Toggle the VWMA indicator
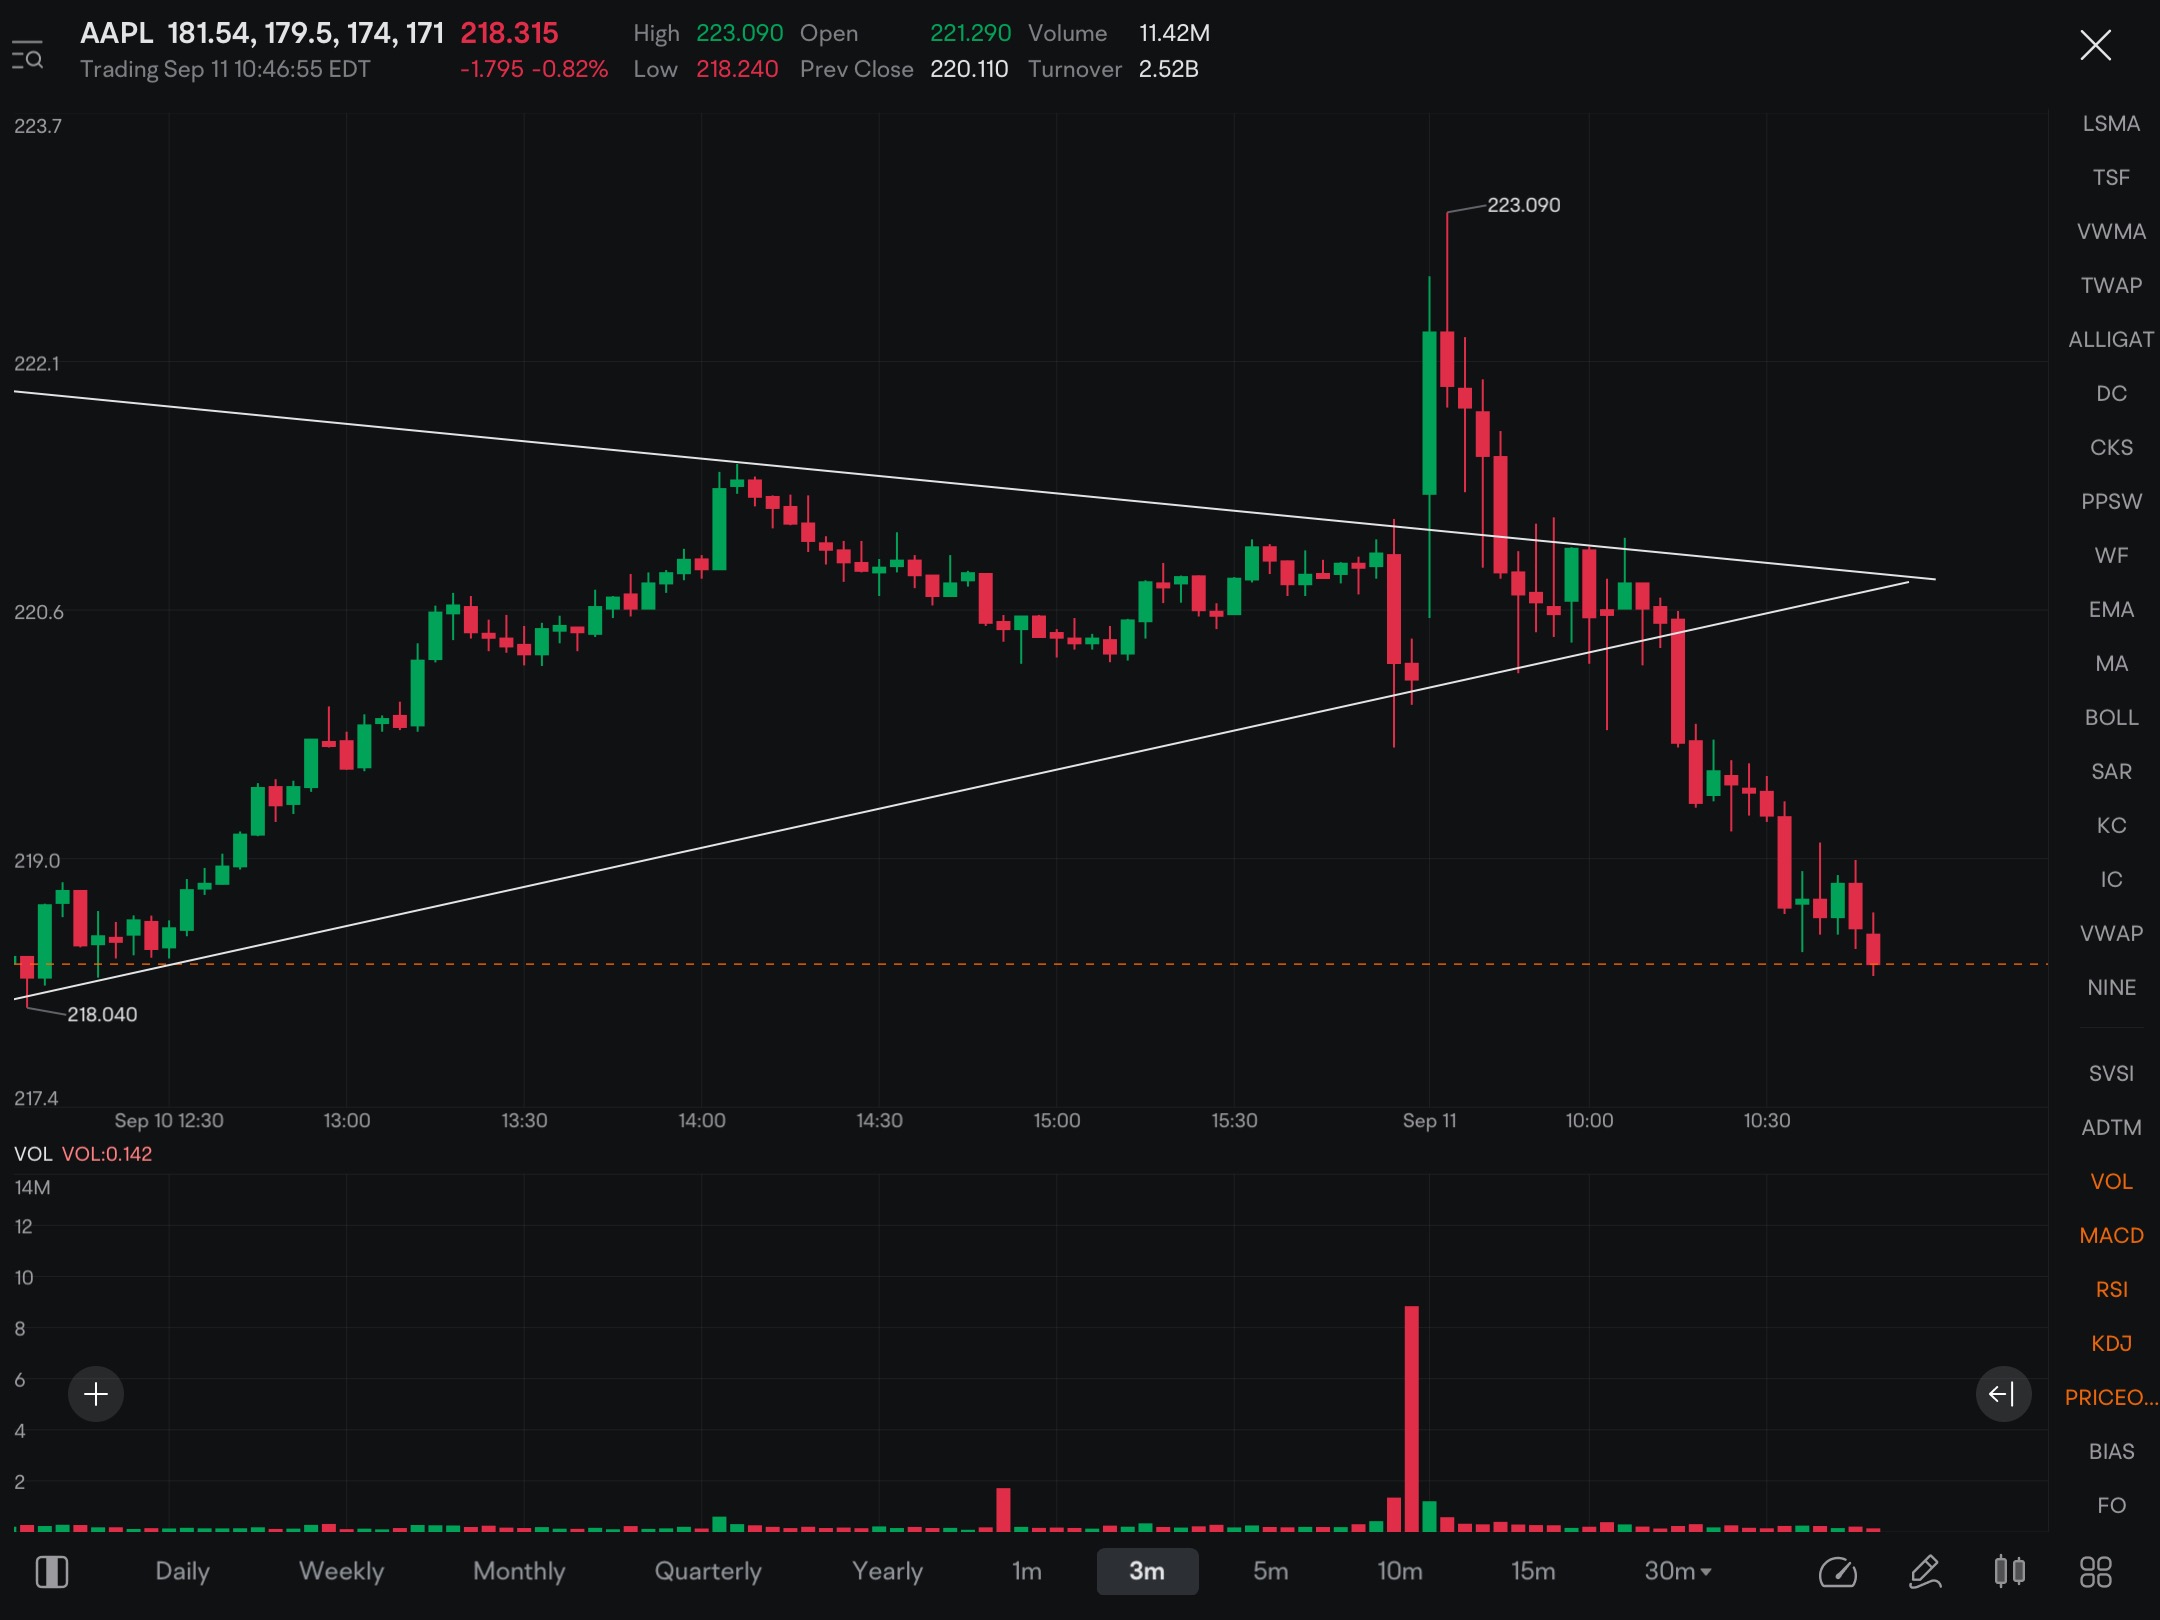Screen dimensions: 2160x1620 click(2111, 231)
